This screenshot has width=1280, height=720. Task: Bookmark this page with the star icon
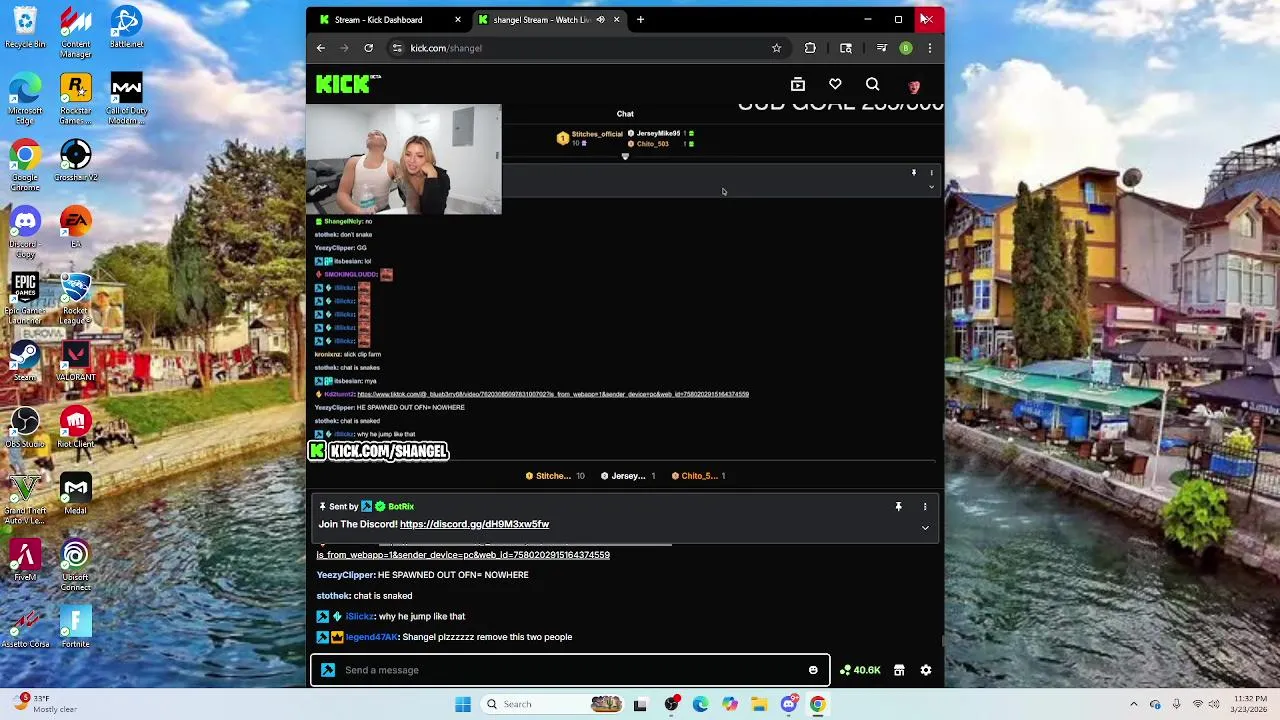point(776,48)
